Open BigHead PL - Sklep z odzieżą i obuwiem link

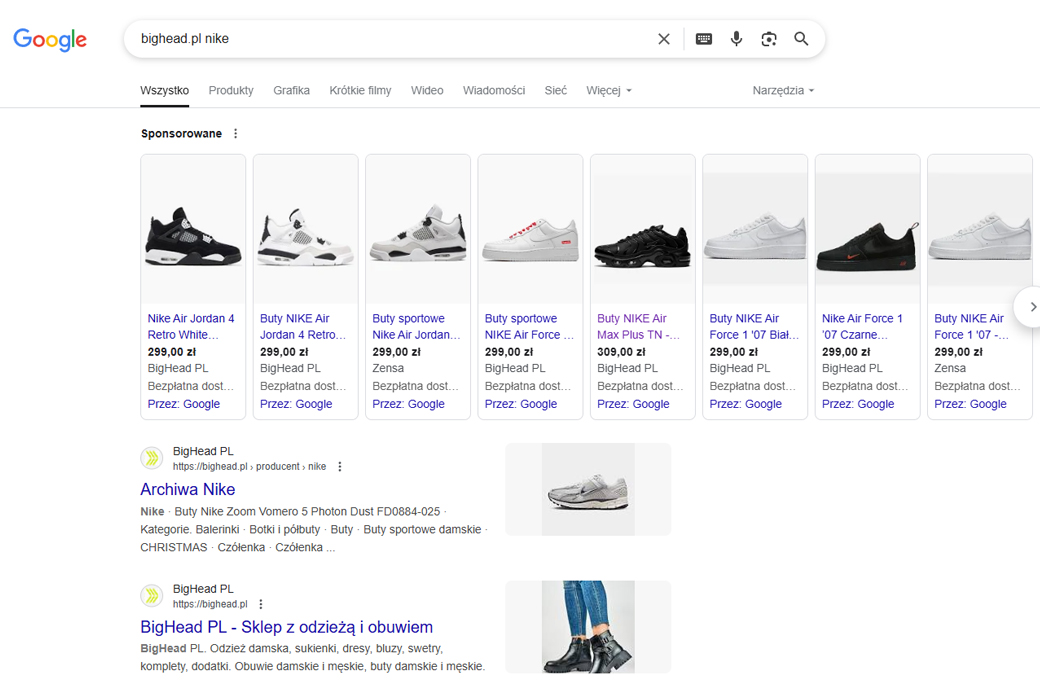coord(287,627)
